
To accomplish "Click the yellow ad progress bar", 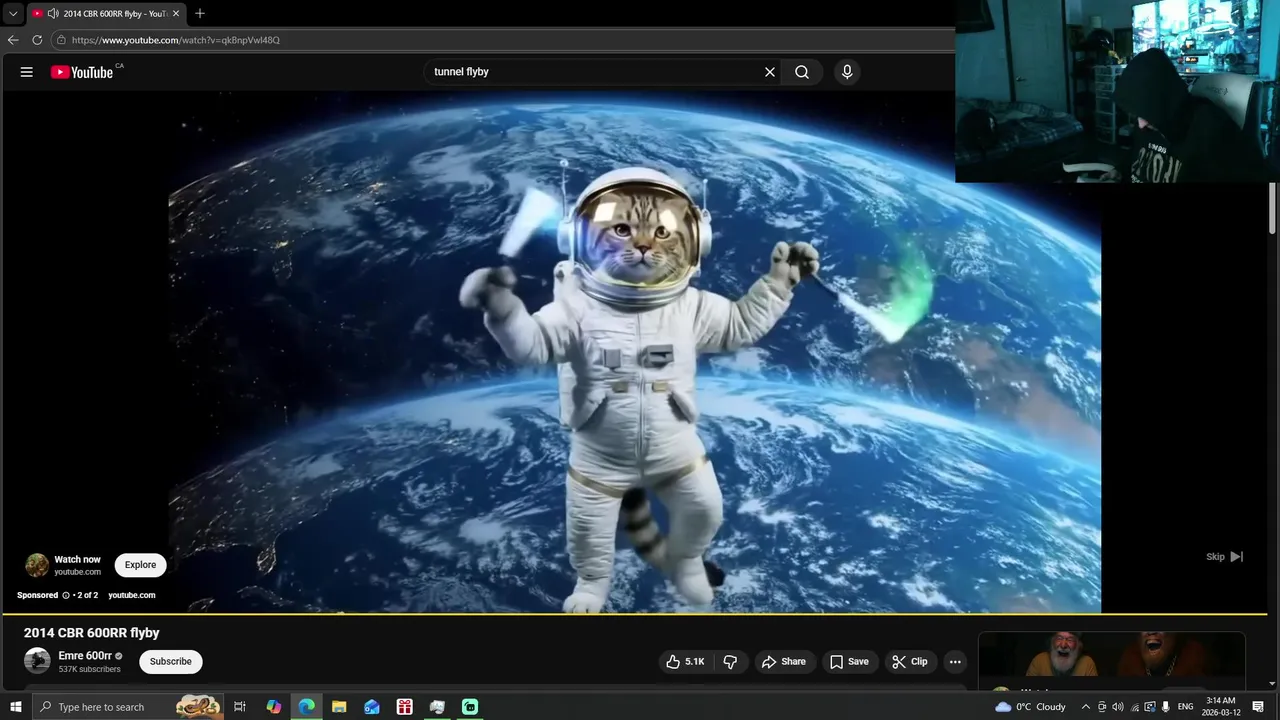I will click(634, 614).
